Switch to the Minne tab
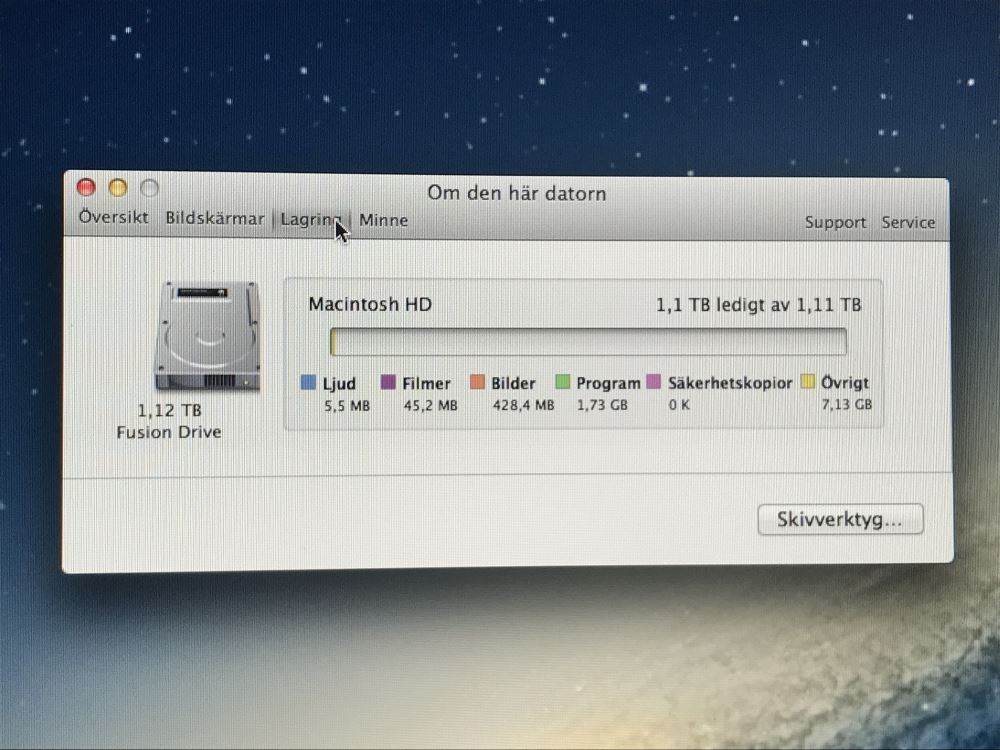The width and height of the screenshot is (1000, 750). [x=383, y=220]
